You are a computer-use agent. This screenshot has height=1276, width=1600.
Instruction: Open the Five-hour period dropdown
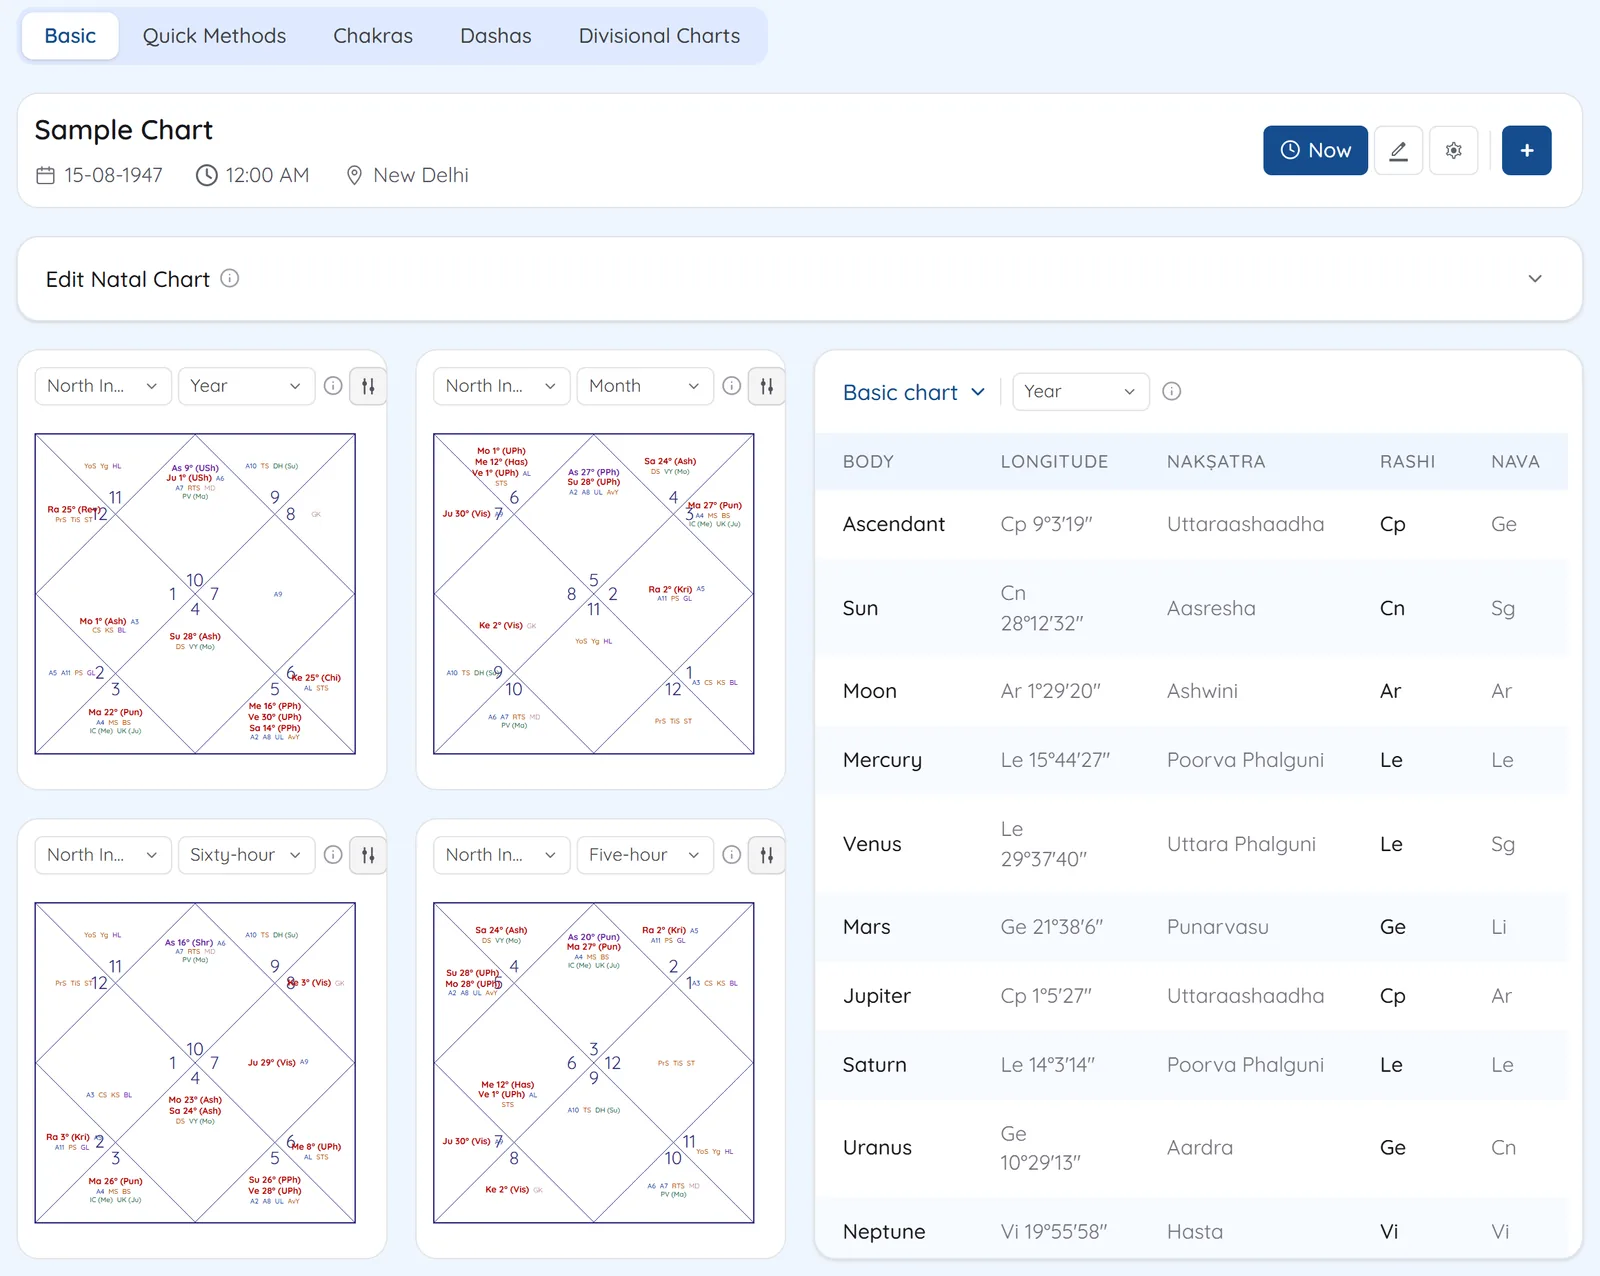click(x=645, y=855)
